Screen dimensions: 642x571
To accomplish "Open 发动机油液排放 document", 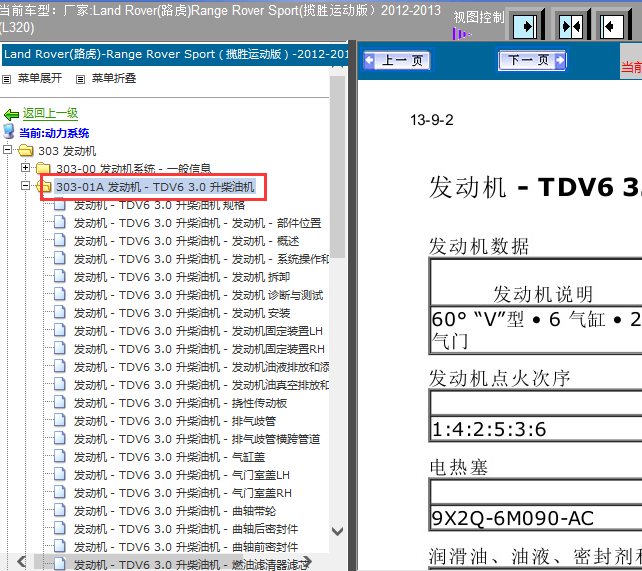I will tap(201, 367).
